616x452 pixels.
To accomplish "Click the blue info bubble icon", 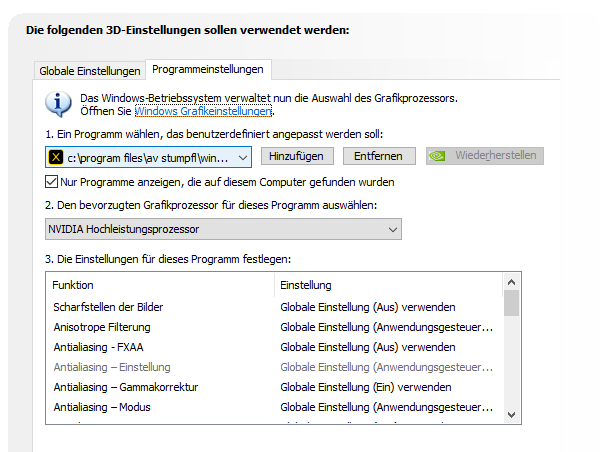I will tap(58, 104).
